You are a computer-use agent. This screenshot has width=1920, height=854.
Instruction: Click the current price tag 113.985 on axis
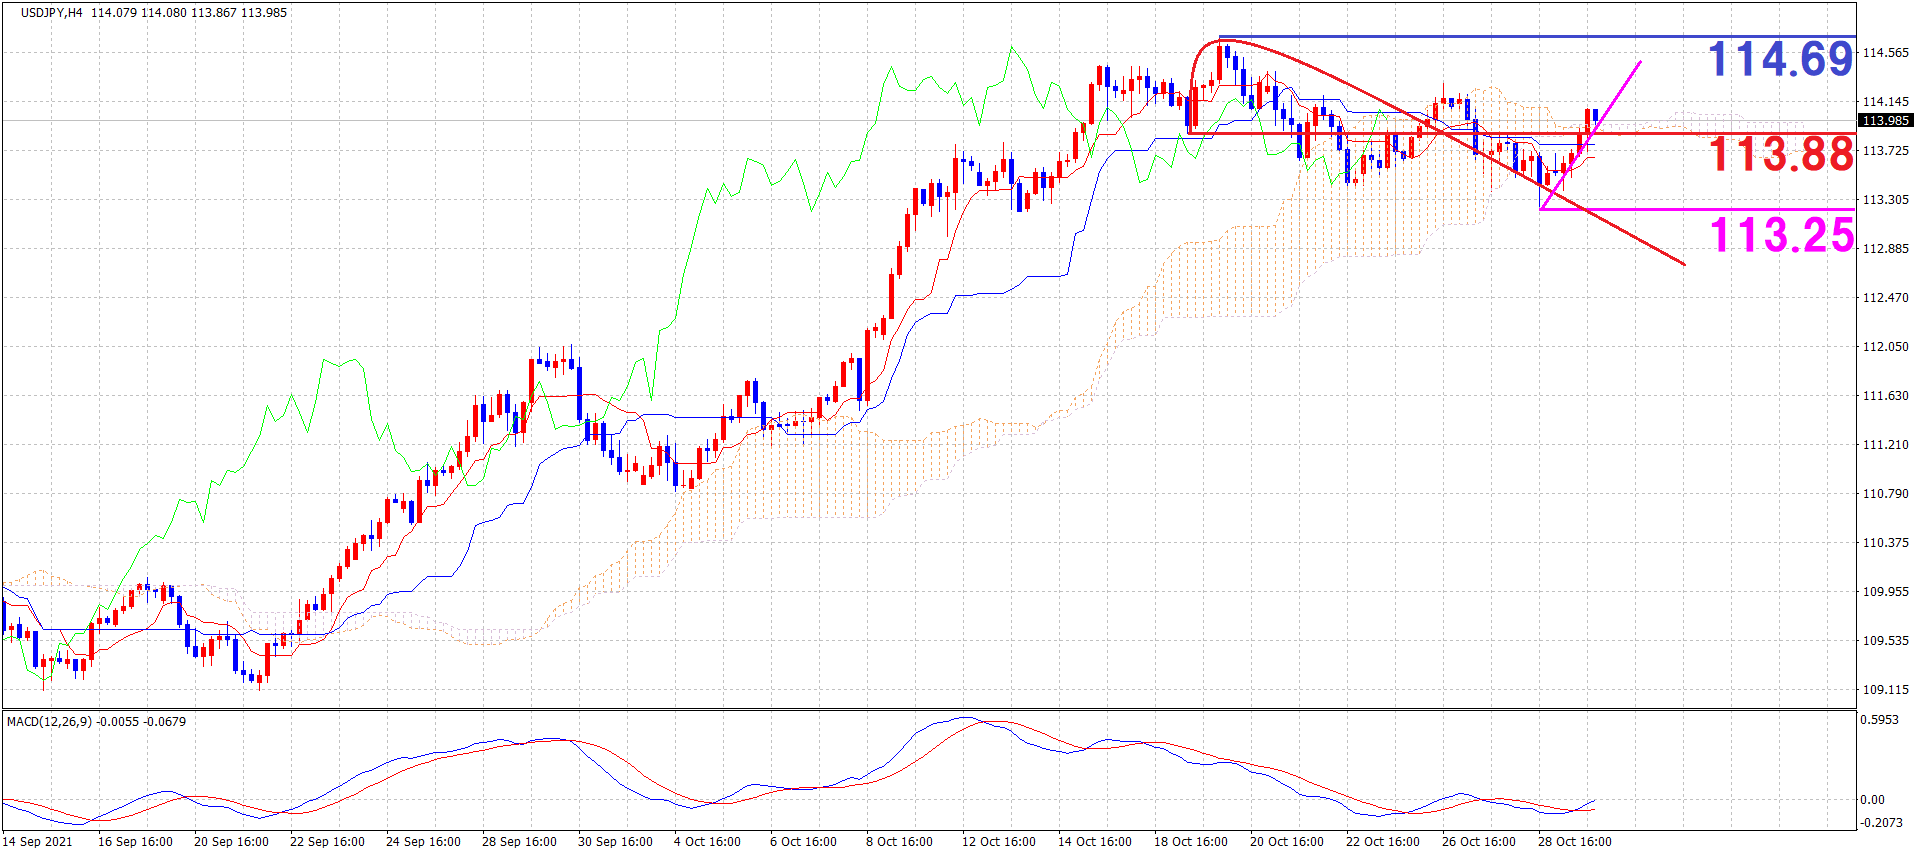click(1886, 121)
